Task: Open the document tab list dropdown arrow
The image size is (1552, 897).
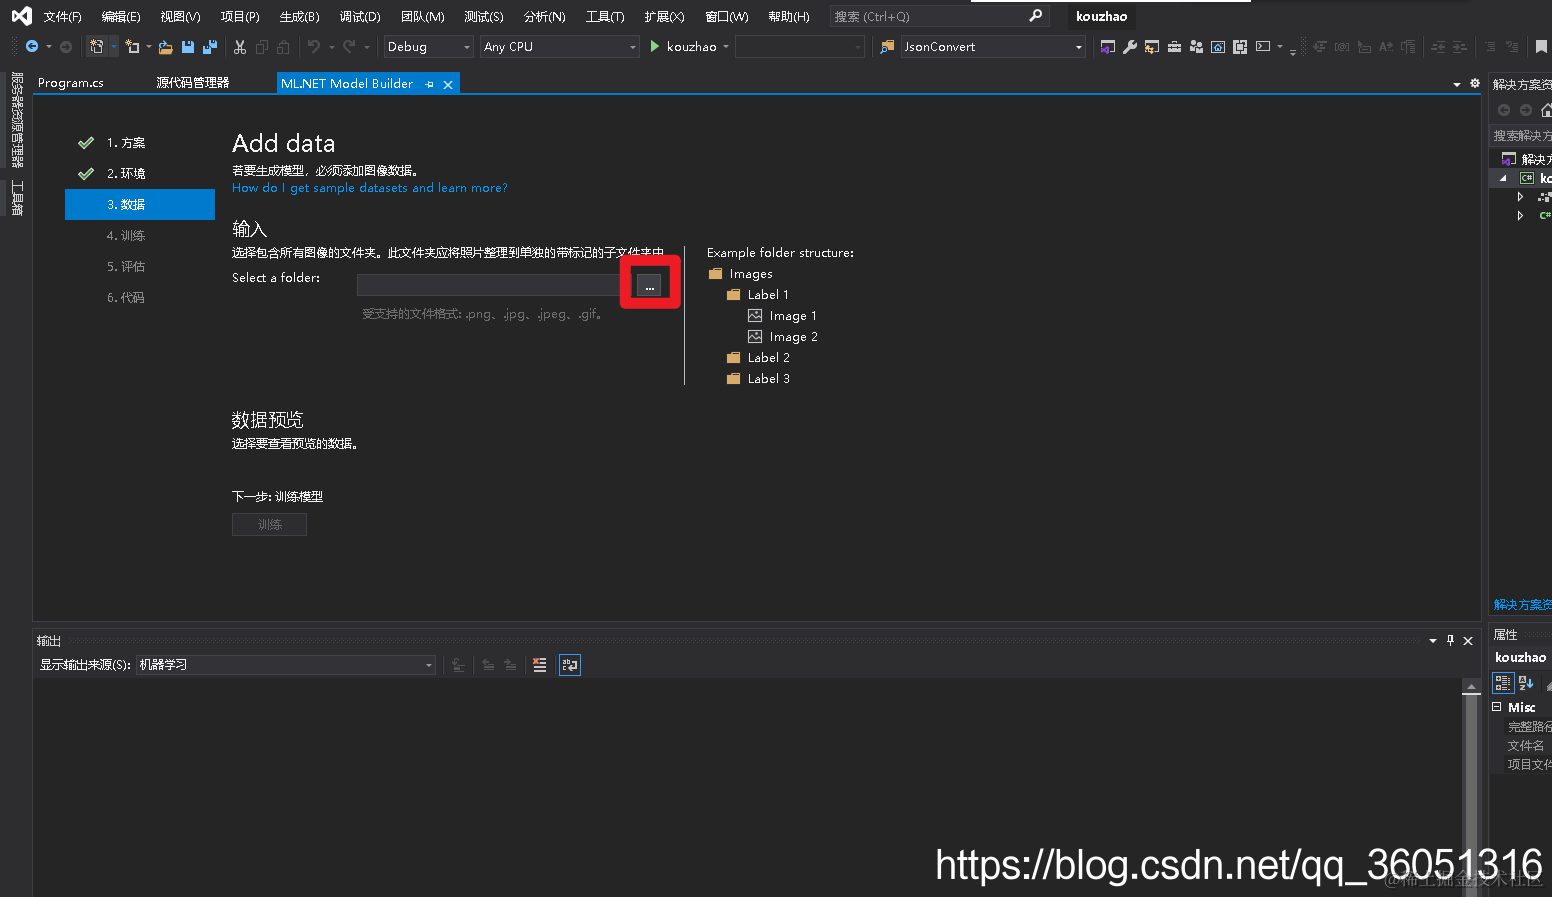Action: [1457, 84]
